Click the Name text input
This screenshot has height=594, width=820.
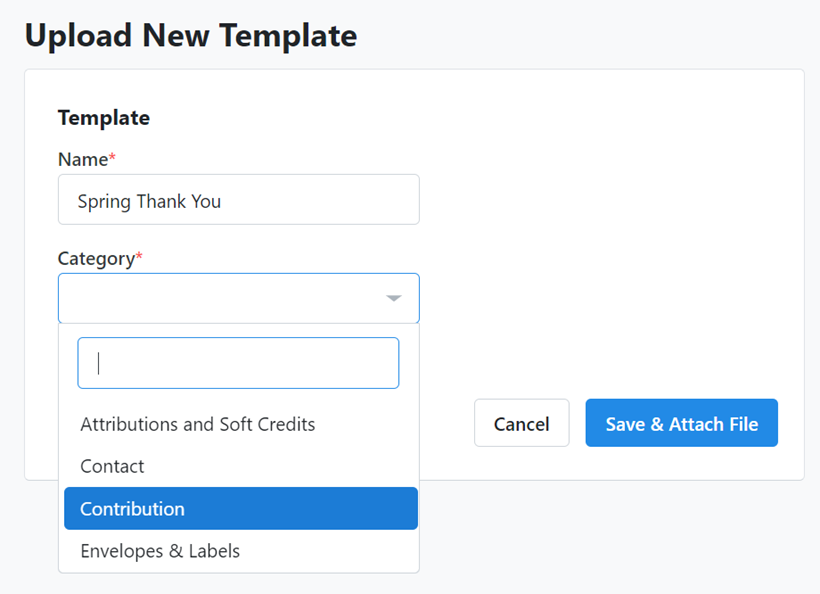[x=238, y=200]
